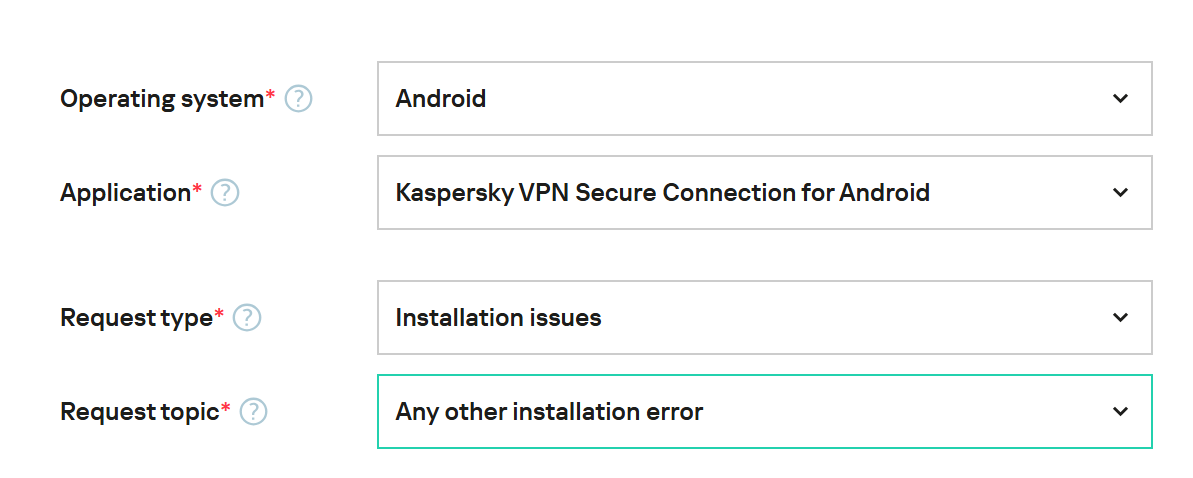Click the chevron arrow in the Installation issues dropdown
The image size is (1193, 478).
[x=1120, y=317]
